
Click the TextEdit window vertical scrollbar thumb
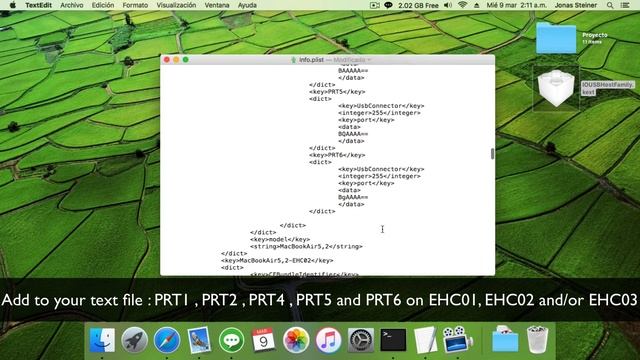pyautogui.click(x=492, y=153)
